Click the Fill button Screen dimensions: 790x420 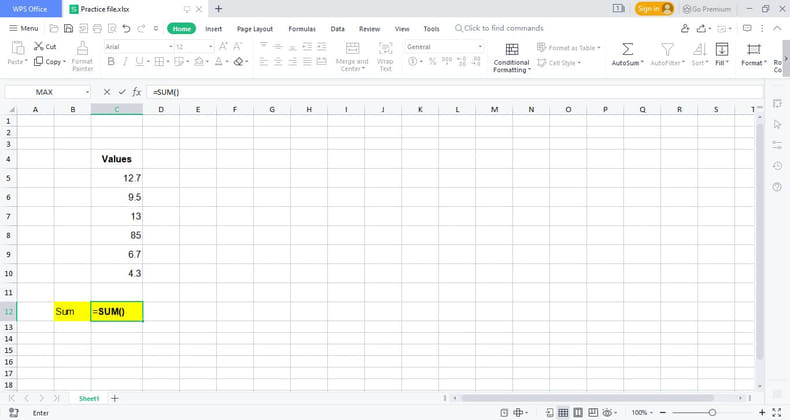(x=721, y=54)
